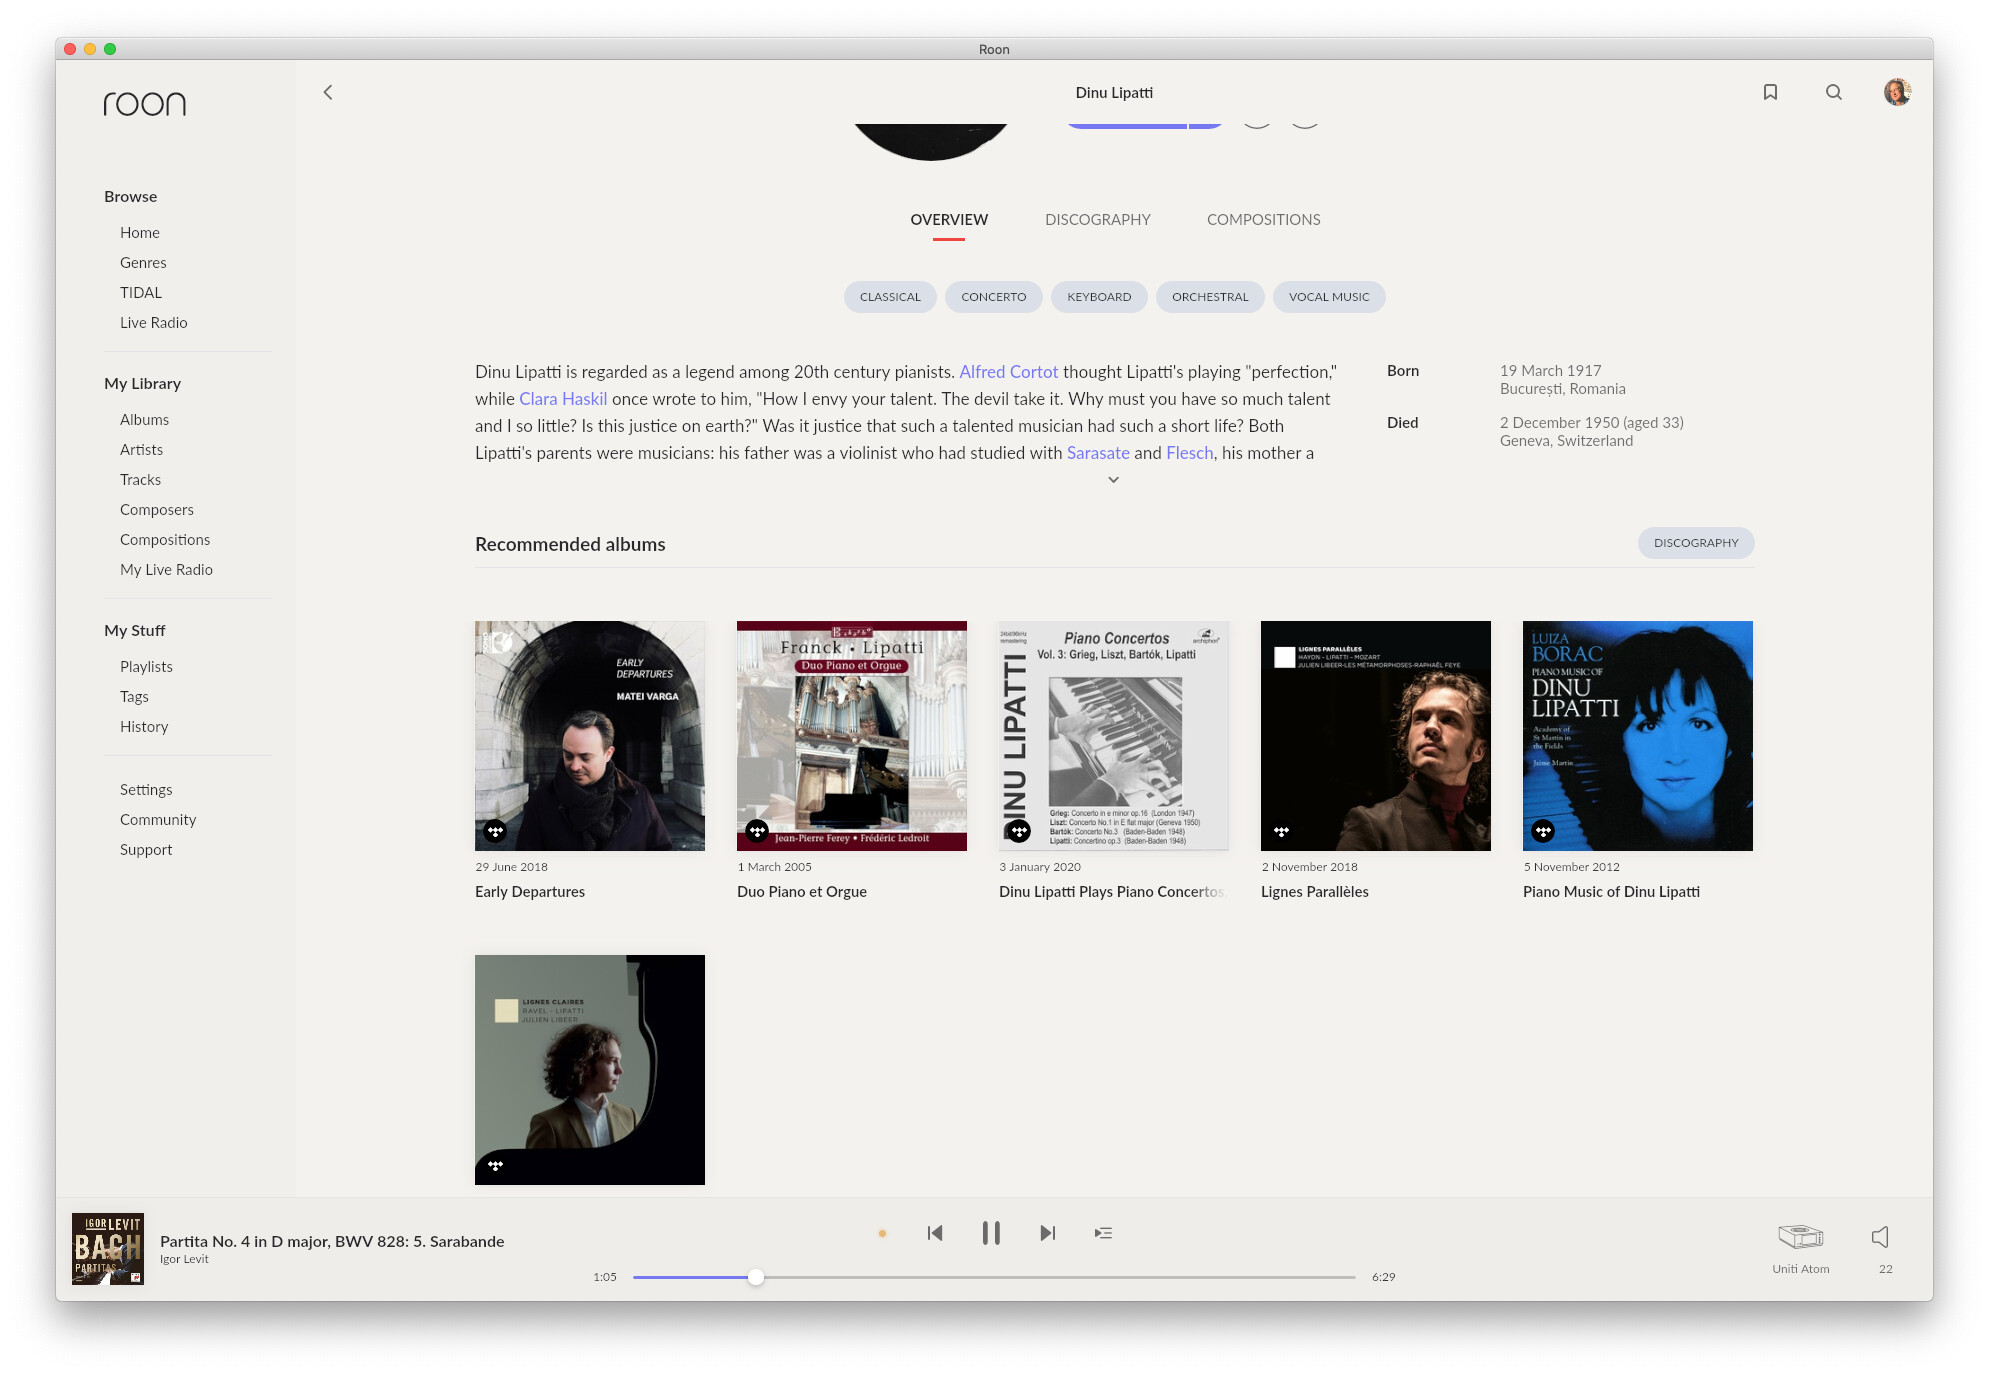Skip to previous track

pos(935,1233)
